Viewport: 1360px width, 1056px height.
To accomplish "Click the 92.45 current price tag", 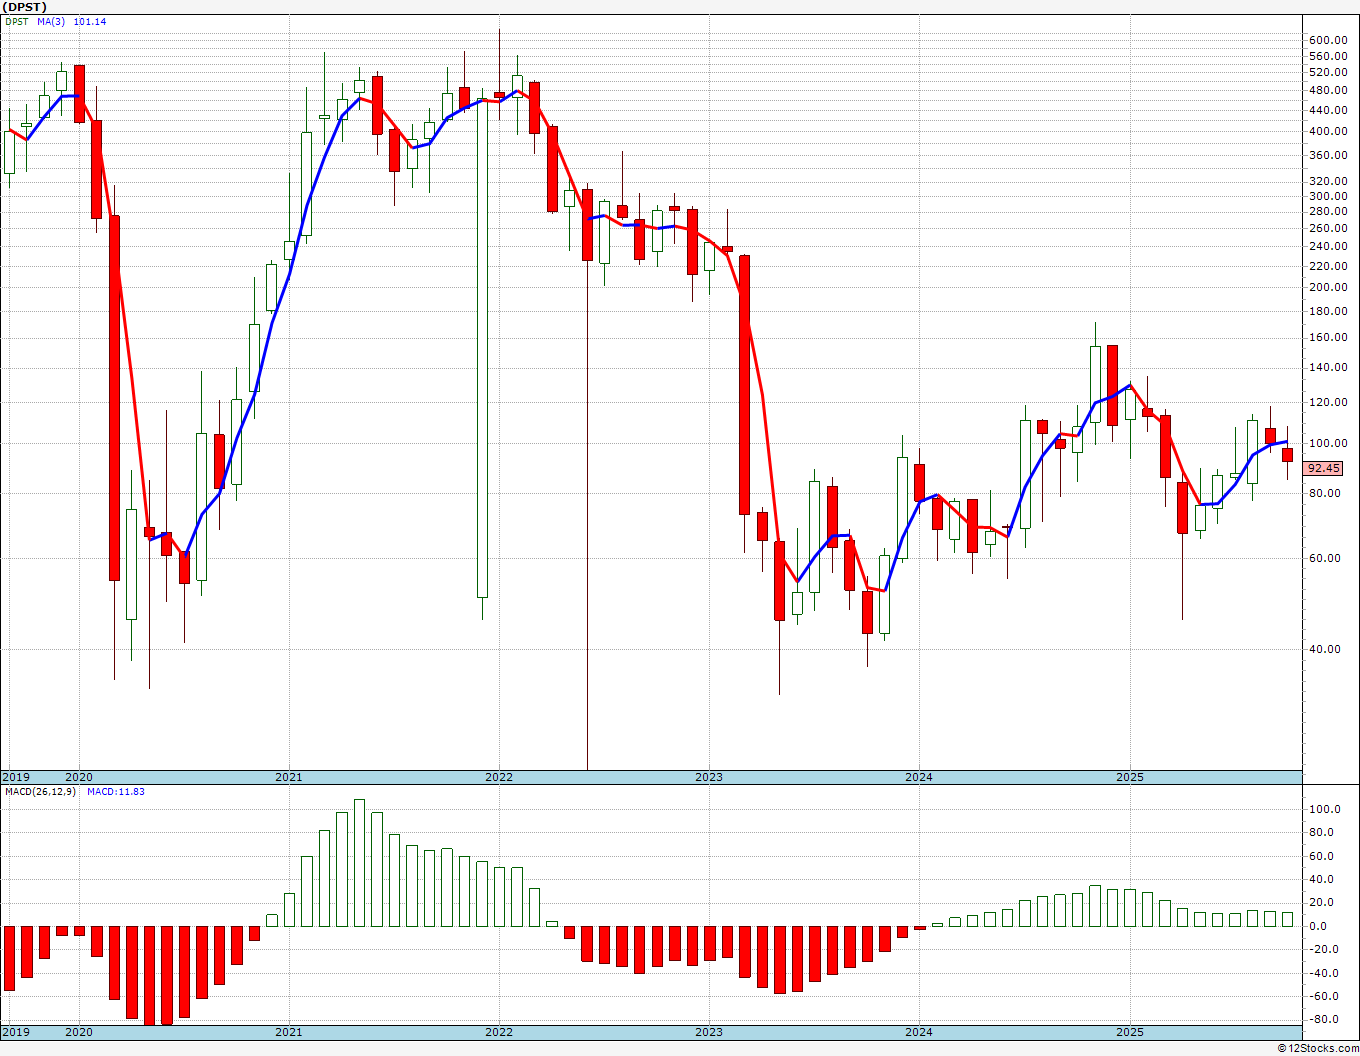I will [1324, 468].
